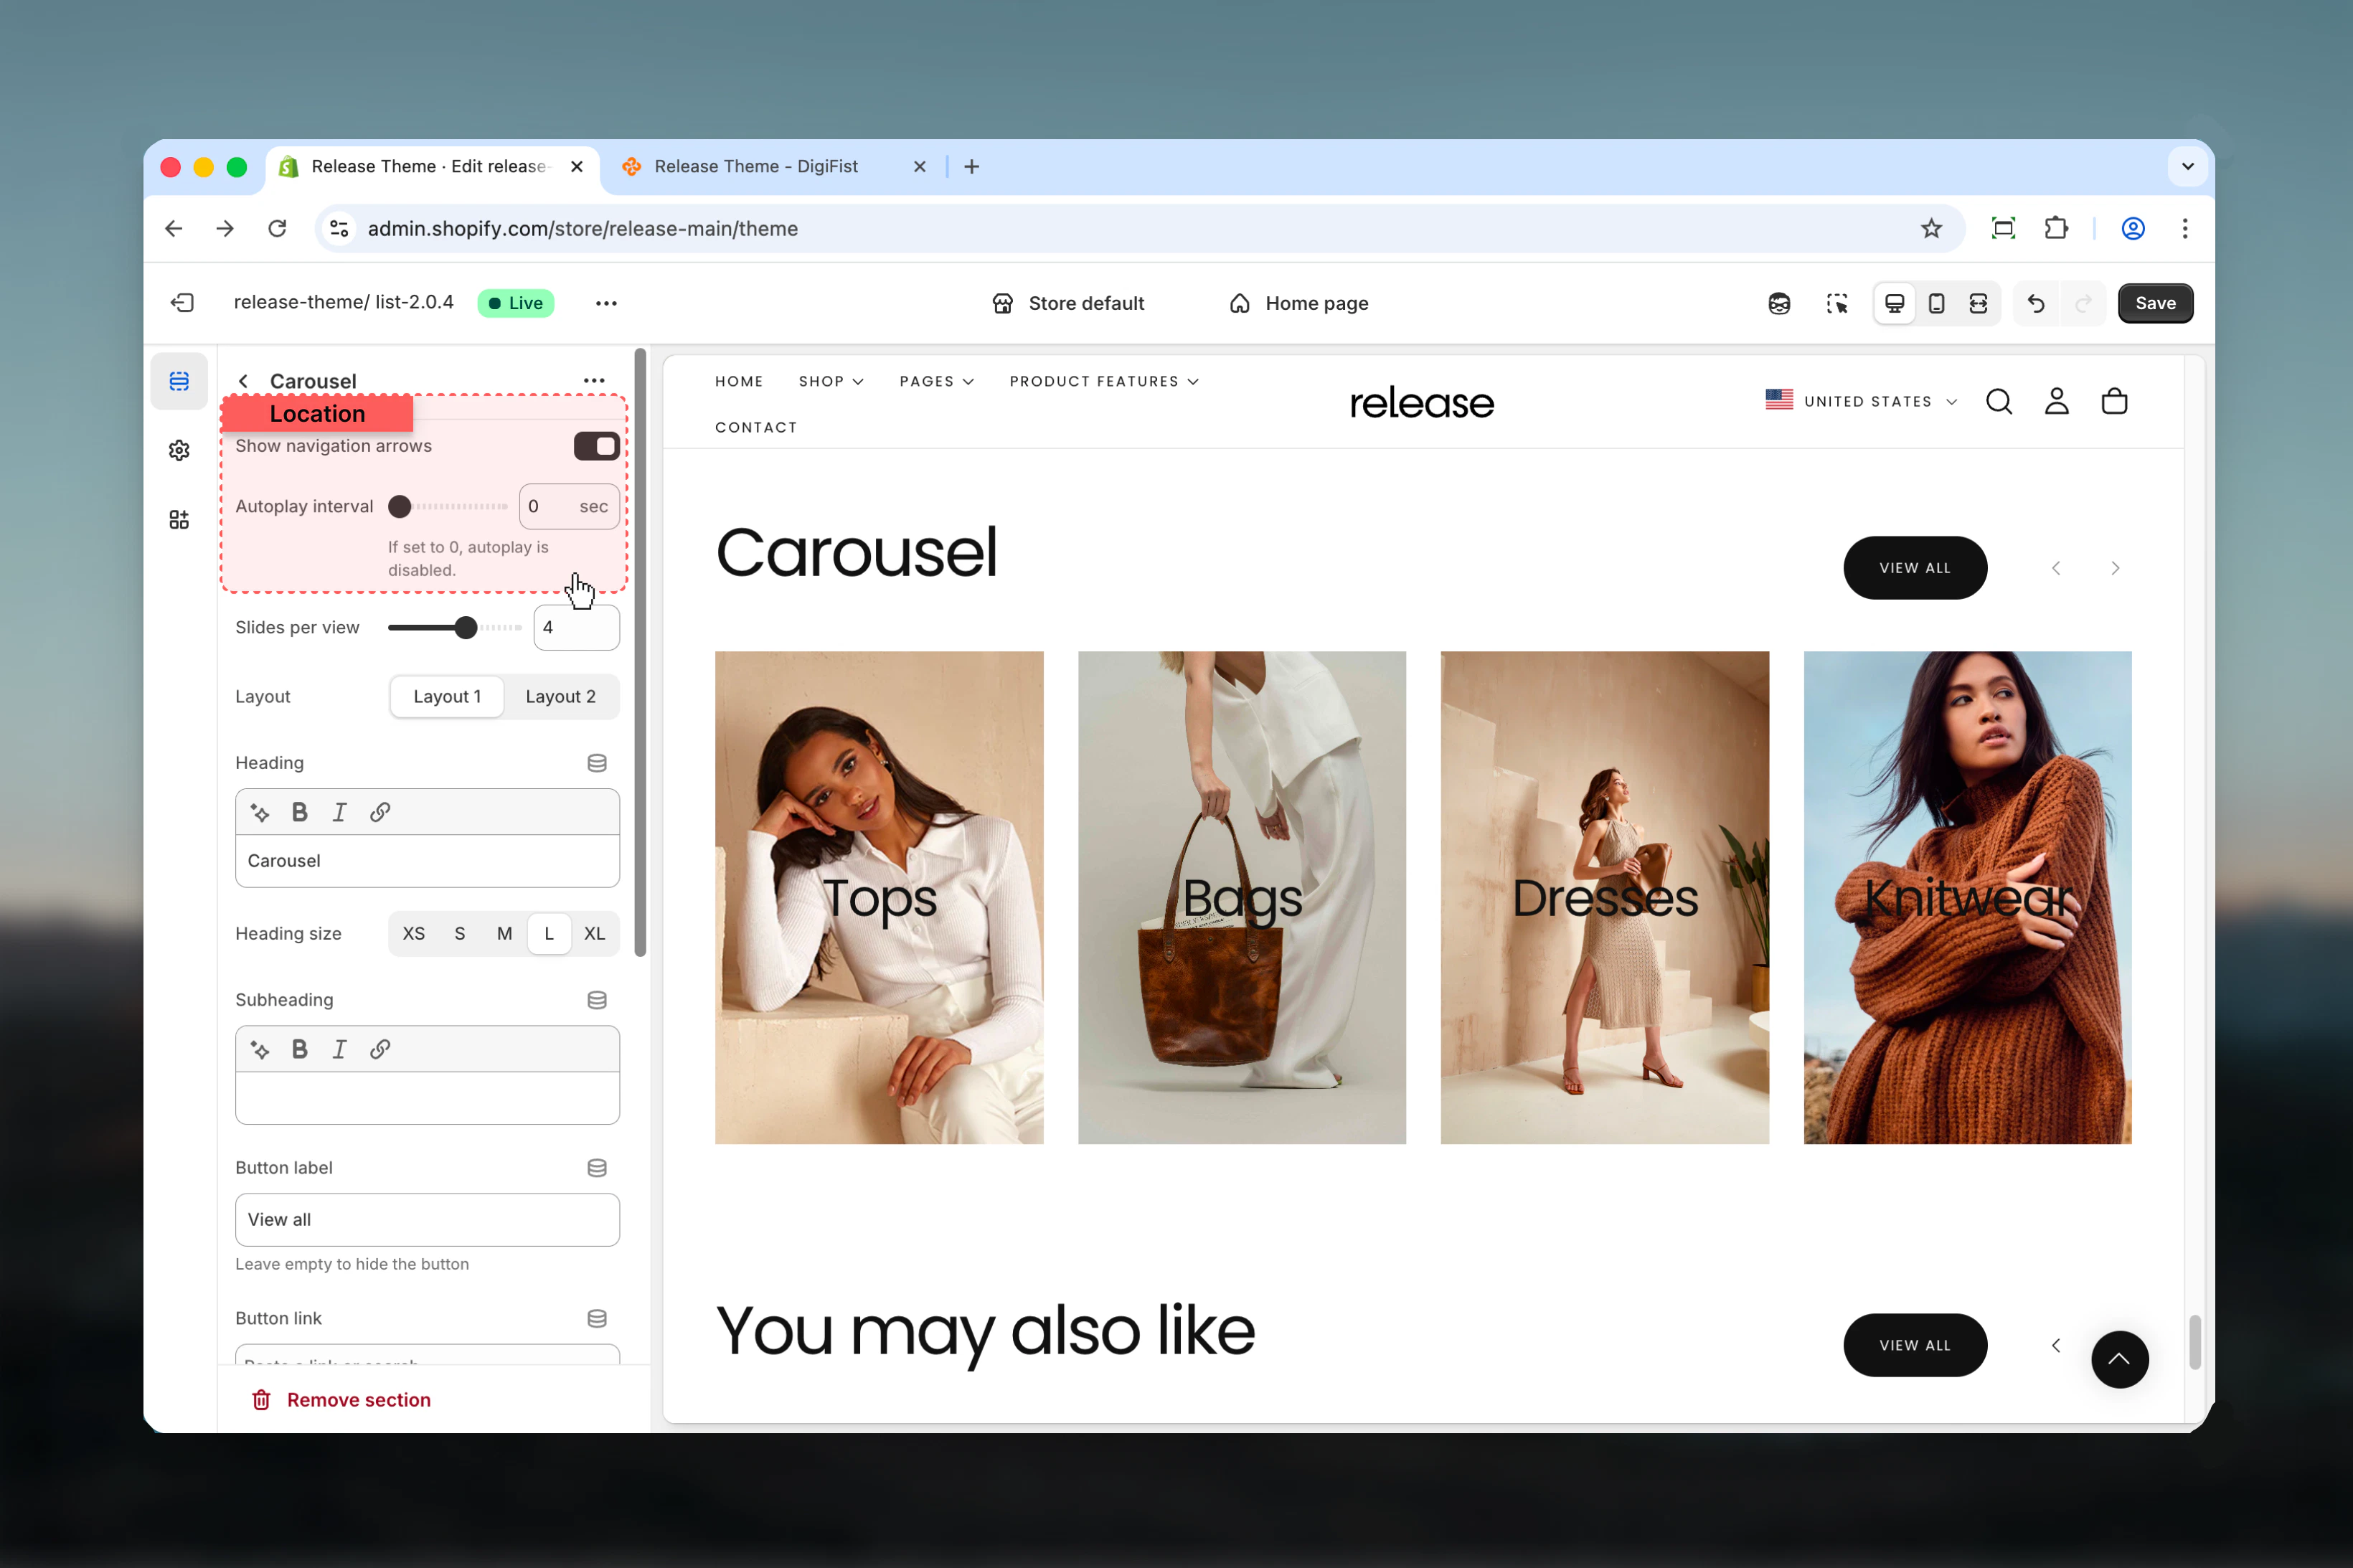Generate Subheading text with AI sparkle icon
Viewport: 2353px width, 1568px height.
click(260, 1049)
